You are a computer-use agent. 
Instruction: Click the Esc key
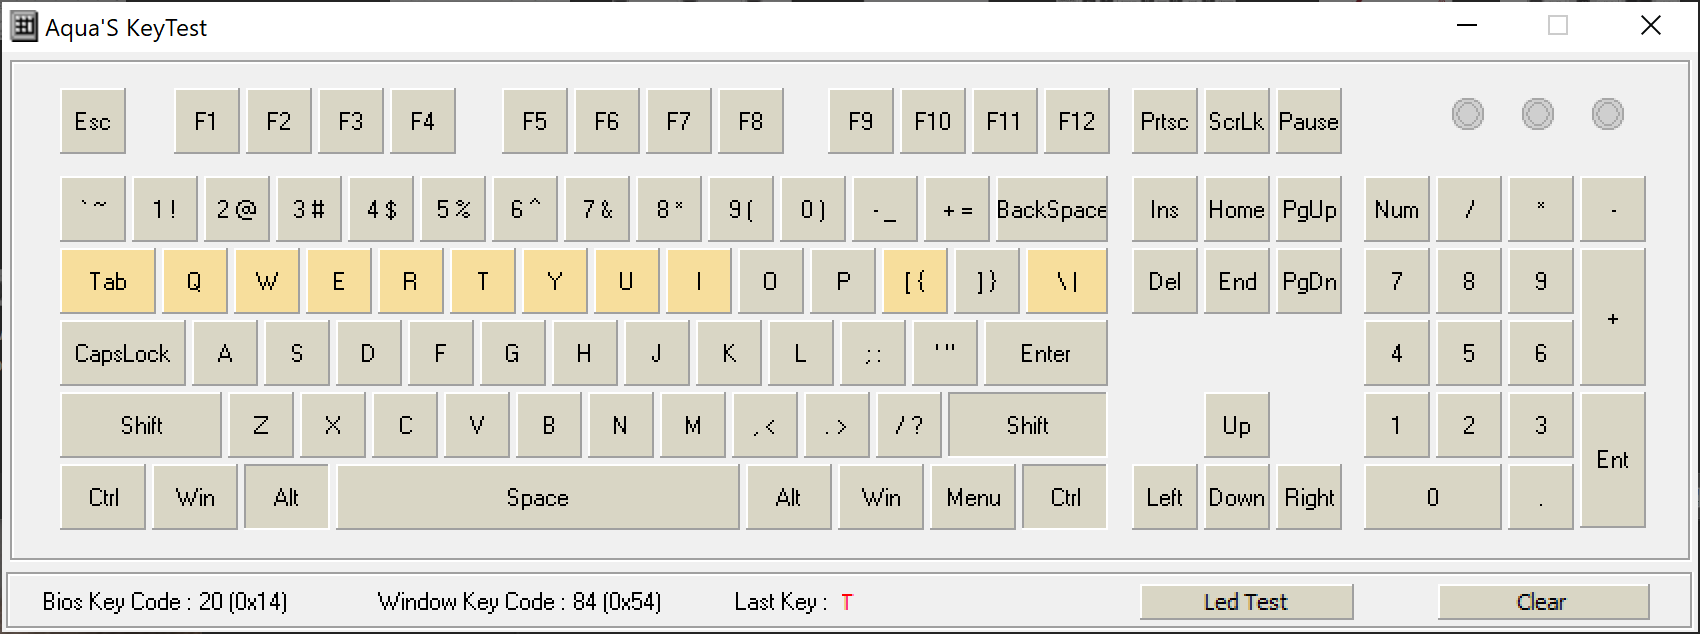point(93,122)
